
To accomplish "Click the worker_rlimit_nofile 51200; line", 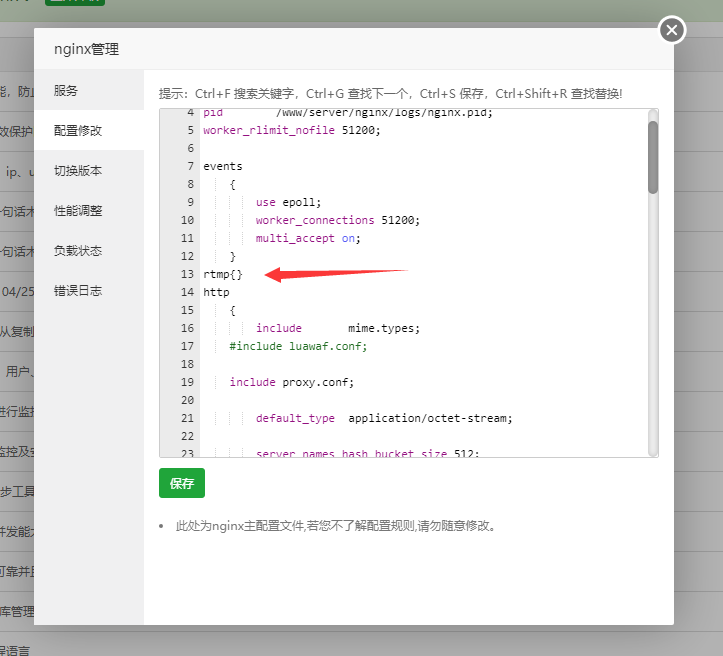I will click(x=292, y=130).
